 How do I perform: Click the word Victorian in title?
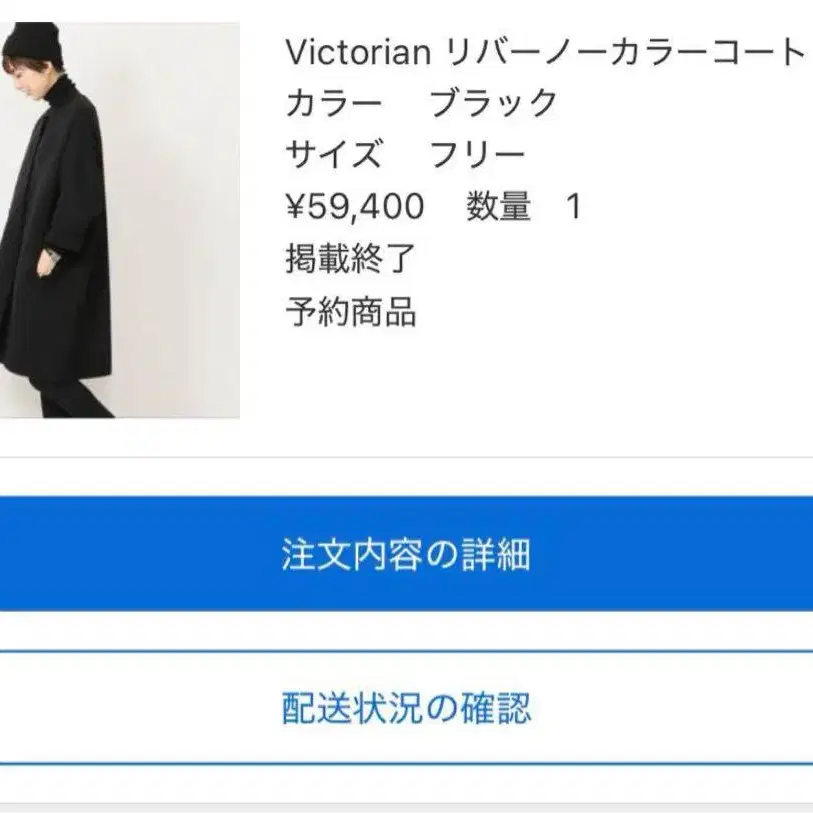pos(358,52)
